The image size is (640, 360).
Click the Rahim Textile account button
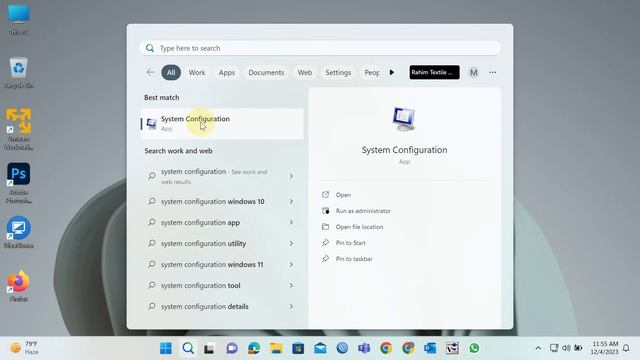[434, 72]
